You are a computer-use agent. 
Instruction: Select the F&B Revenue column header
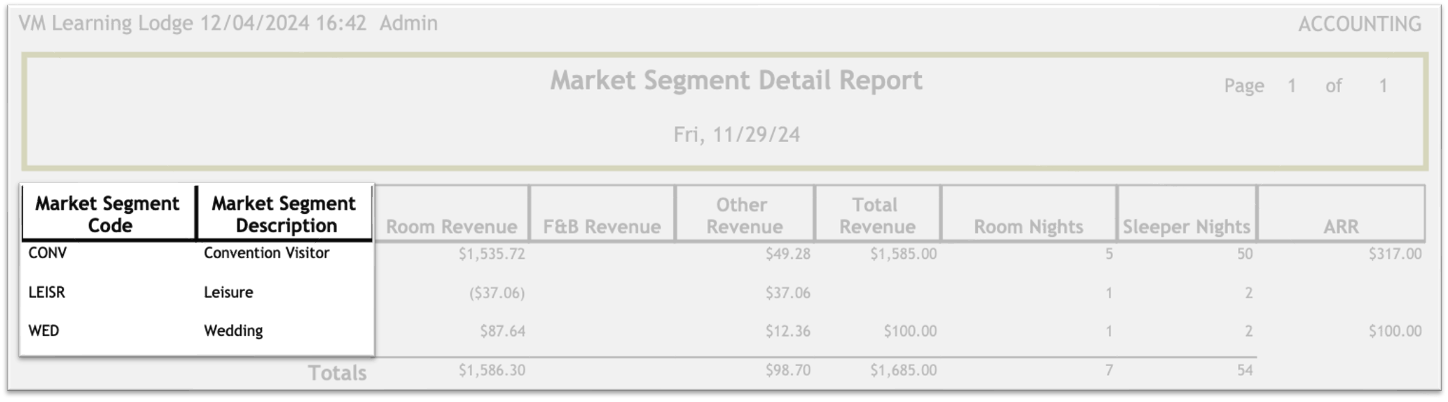[602, 227]
